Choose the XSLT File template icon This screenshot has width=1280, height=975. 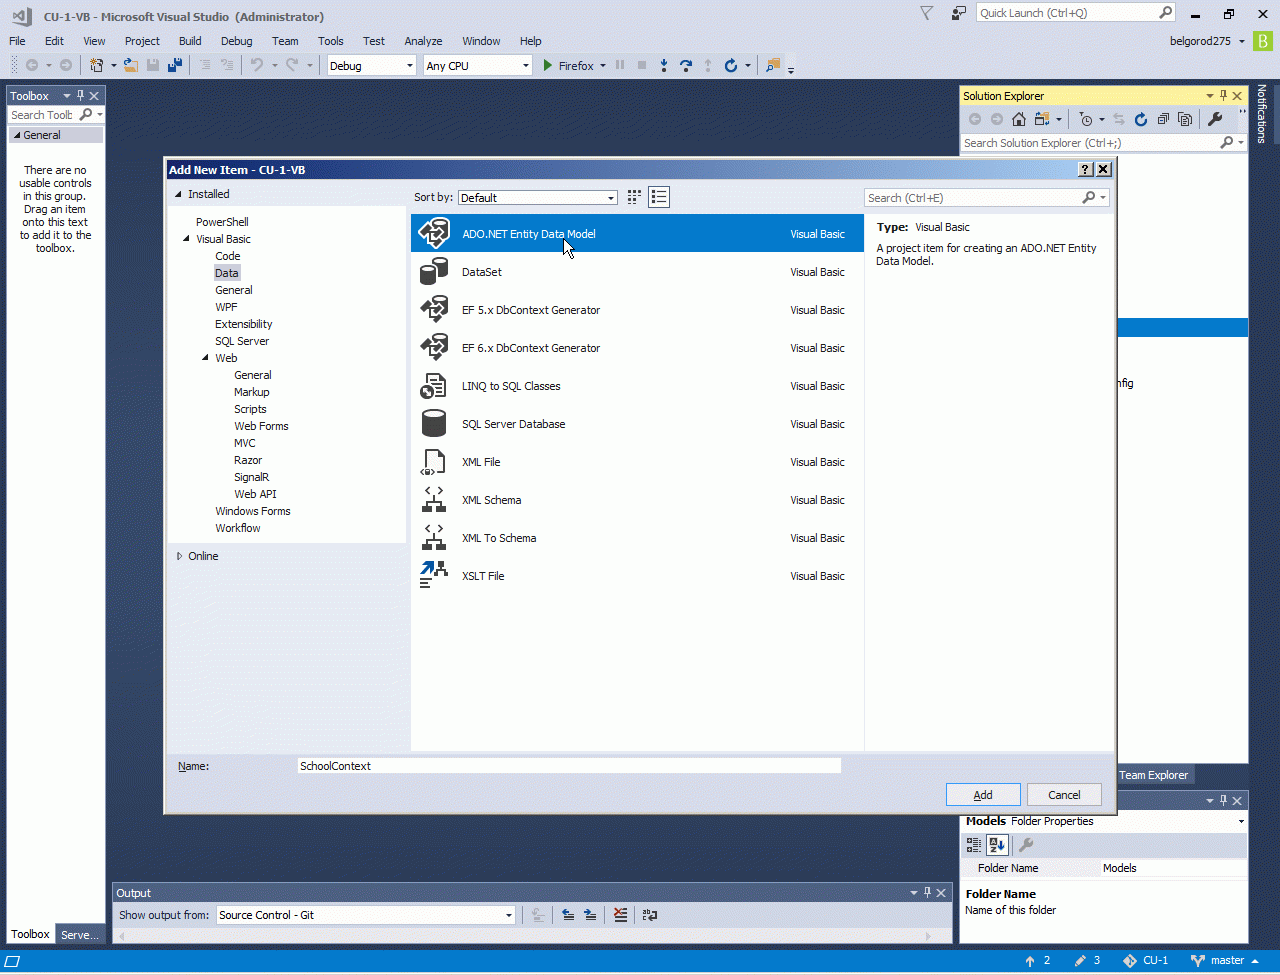click(434, 576)
